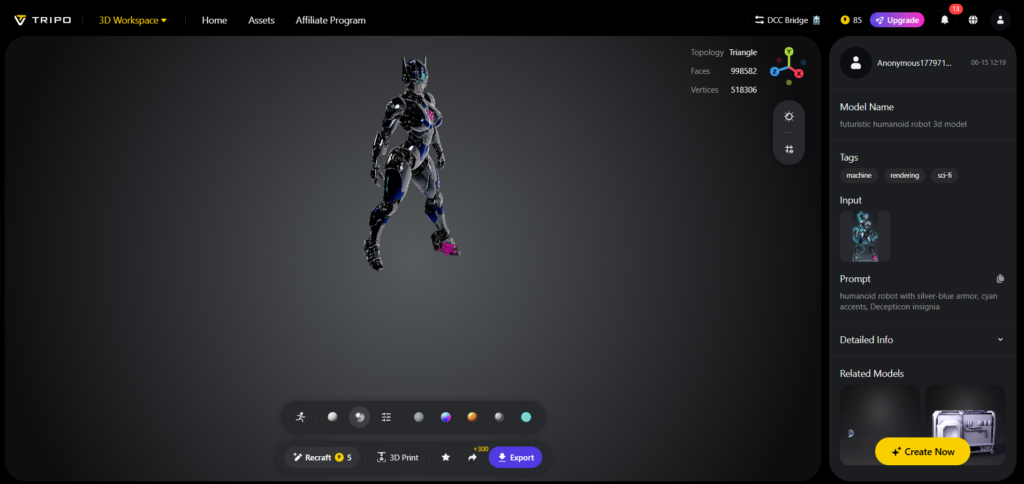Screen dimensions: 1024x484
Task: Click the rendering tag
Action: [x=904, y=175]
